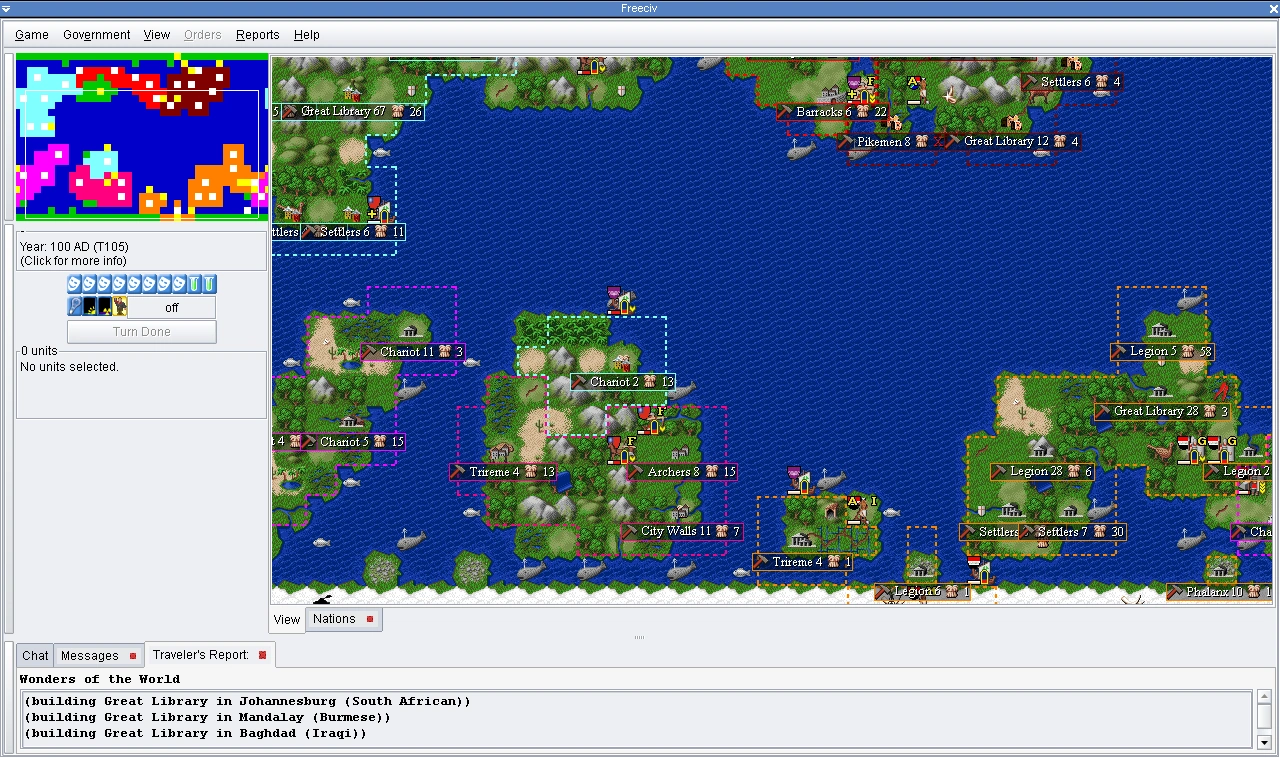Screen dimensions: 1280x758
Task: Open the Reports menu
Action: tap(258, 34)
